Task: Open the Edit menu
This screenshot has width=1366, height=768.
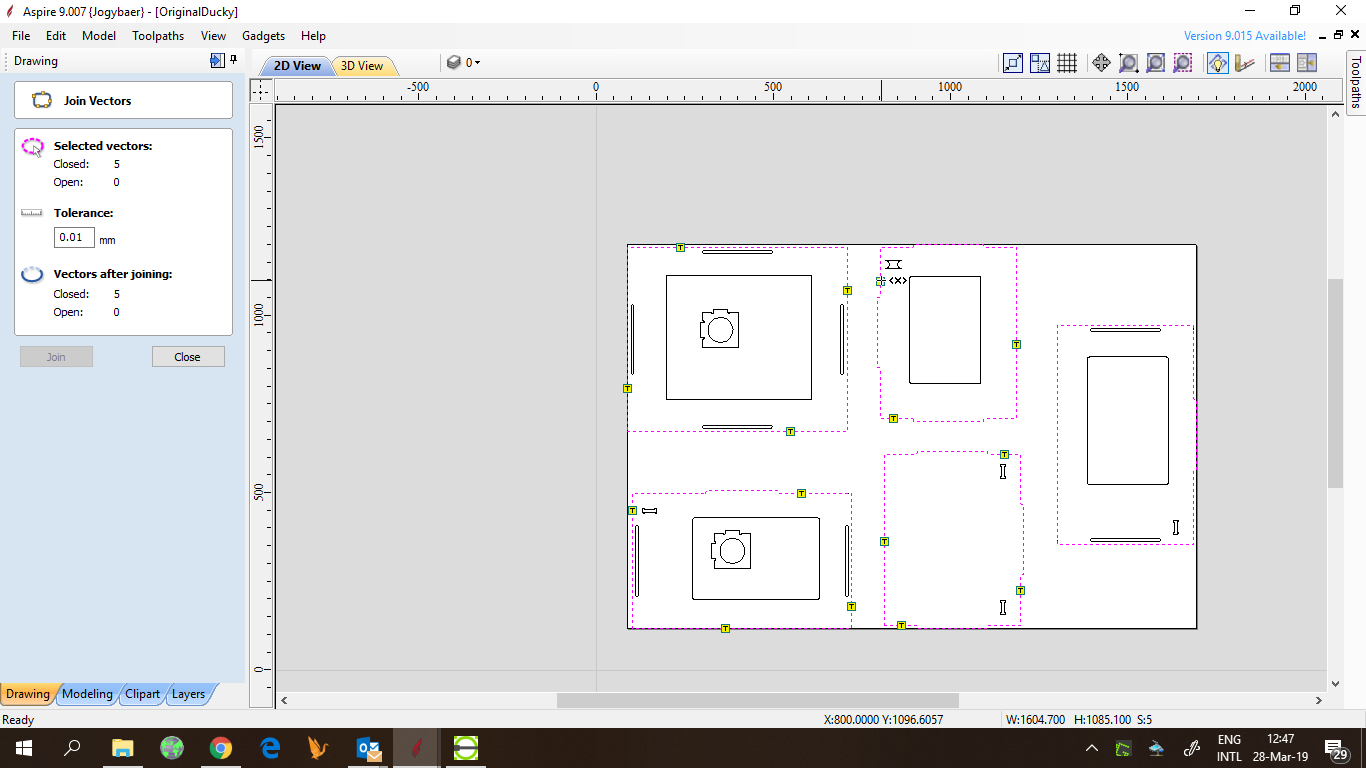Action: click(x=56, y=36)
